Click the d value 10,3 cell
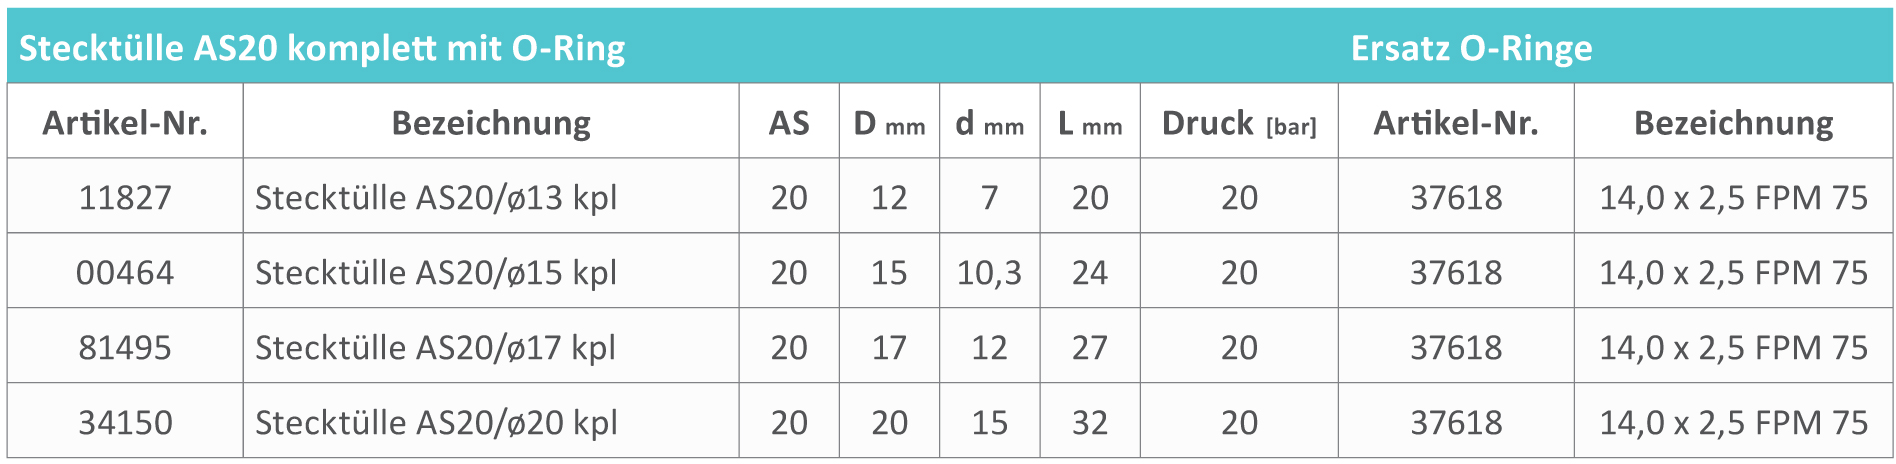The height and width of the screenshot is (464, 1896). pyautogui.click(x=989, y=272)
